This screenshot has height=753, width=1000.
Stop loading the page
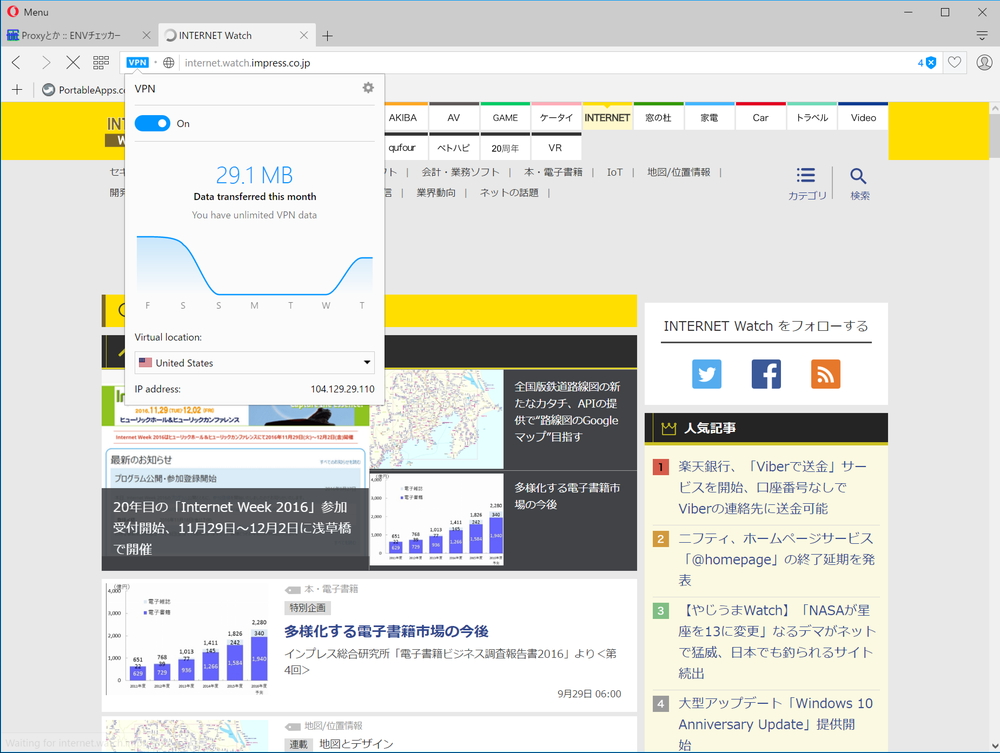click(x=73, y=62)
